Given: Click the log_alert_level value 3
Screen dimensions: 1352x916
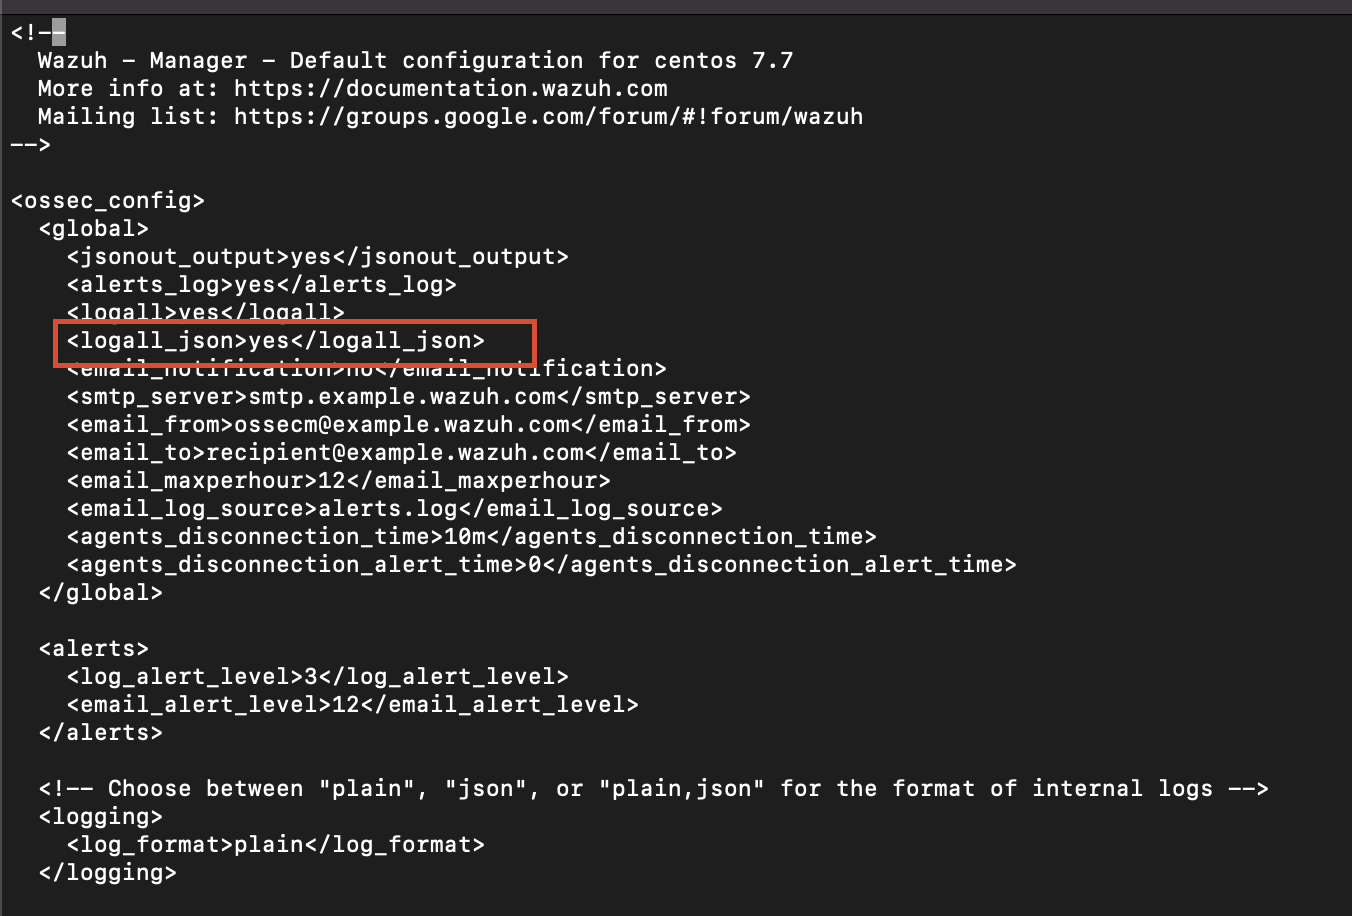Looking at the screenshot, I should click(x=310, y=677).
